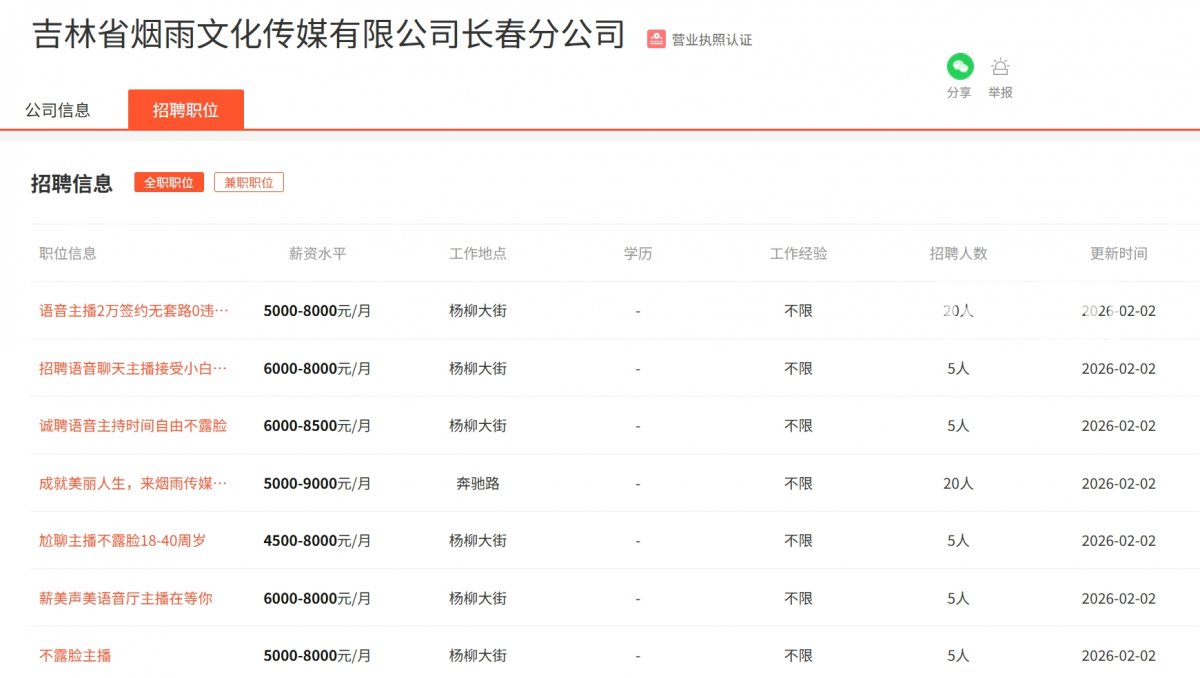Image resolution: width=1200 pixels, height=678 pixels.
Task: Open the 招聘语音聊天主播接受小白 job posting
Action: (133, 368)
